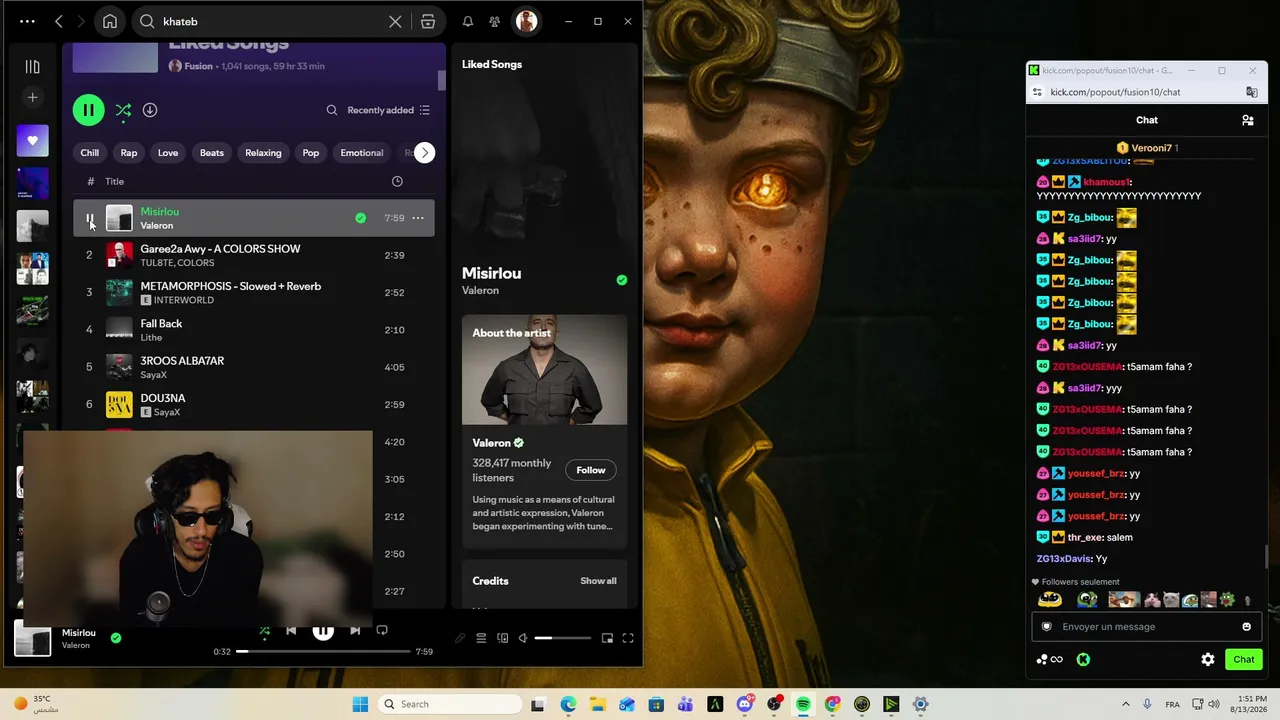This screenshot has height=720, width=1280.
Task: Open the Browse icon beside the search bar
Action: point(428,21)
